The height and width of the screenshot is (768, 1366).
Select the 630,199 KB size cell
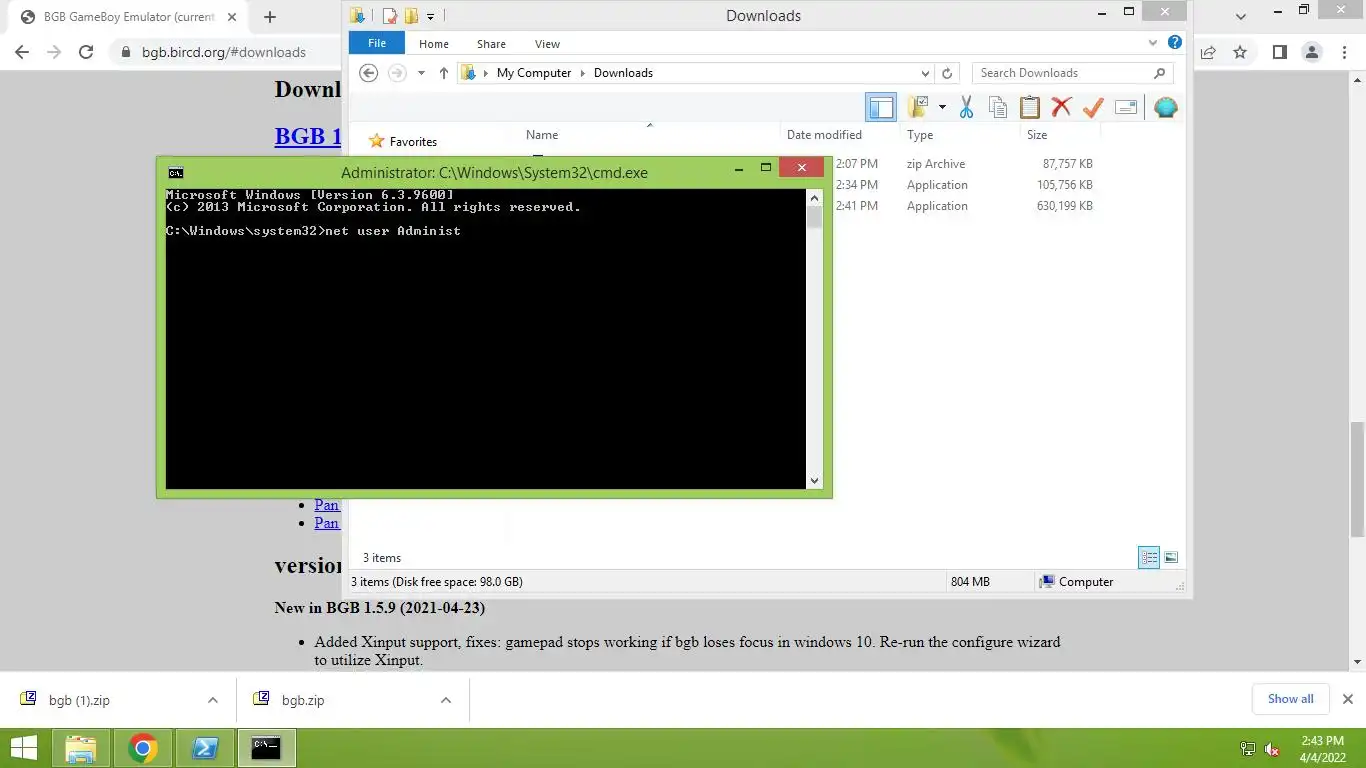[1064, 206]
